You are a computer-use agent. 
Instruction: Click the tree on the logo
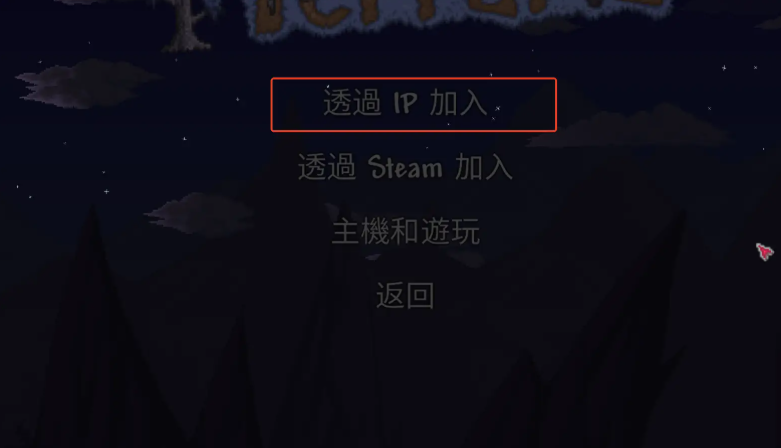187,25
